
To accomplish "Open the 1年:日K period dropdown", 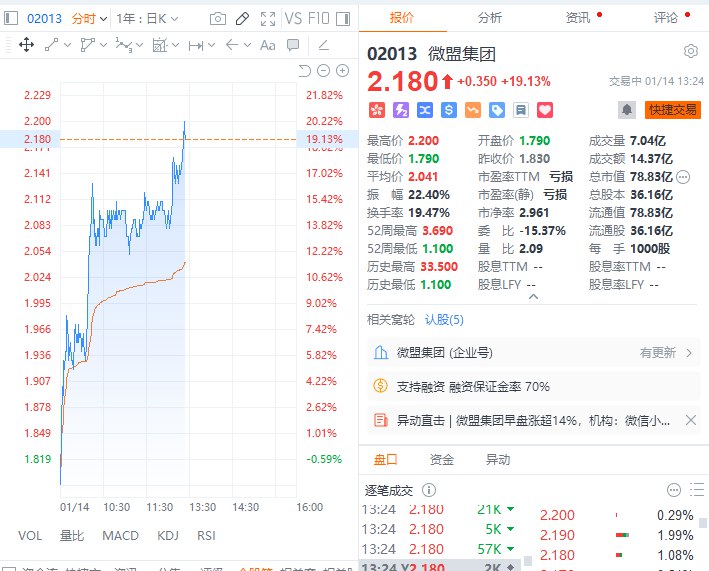I will pos(147,19).
